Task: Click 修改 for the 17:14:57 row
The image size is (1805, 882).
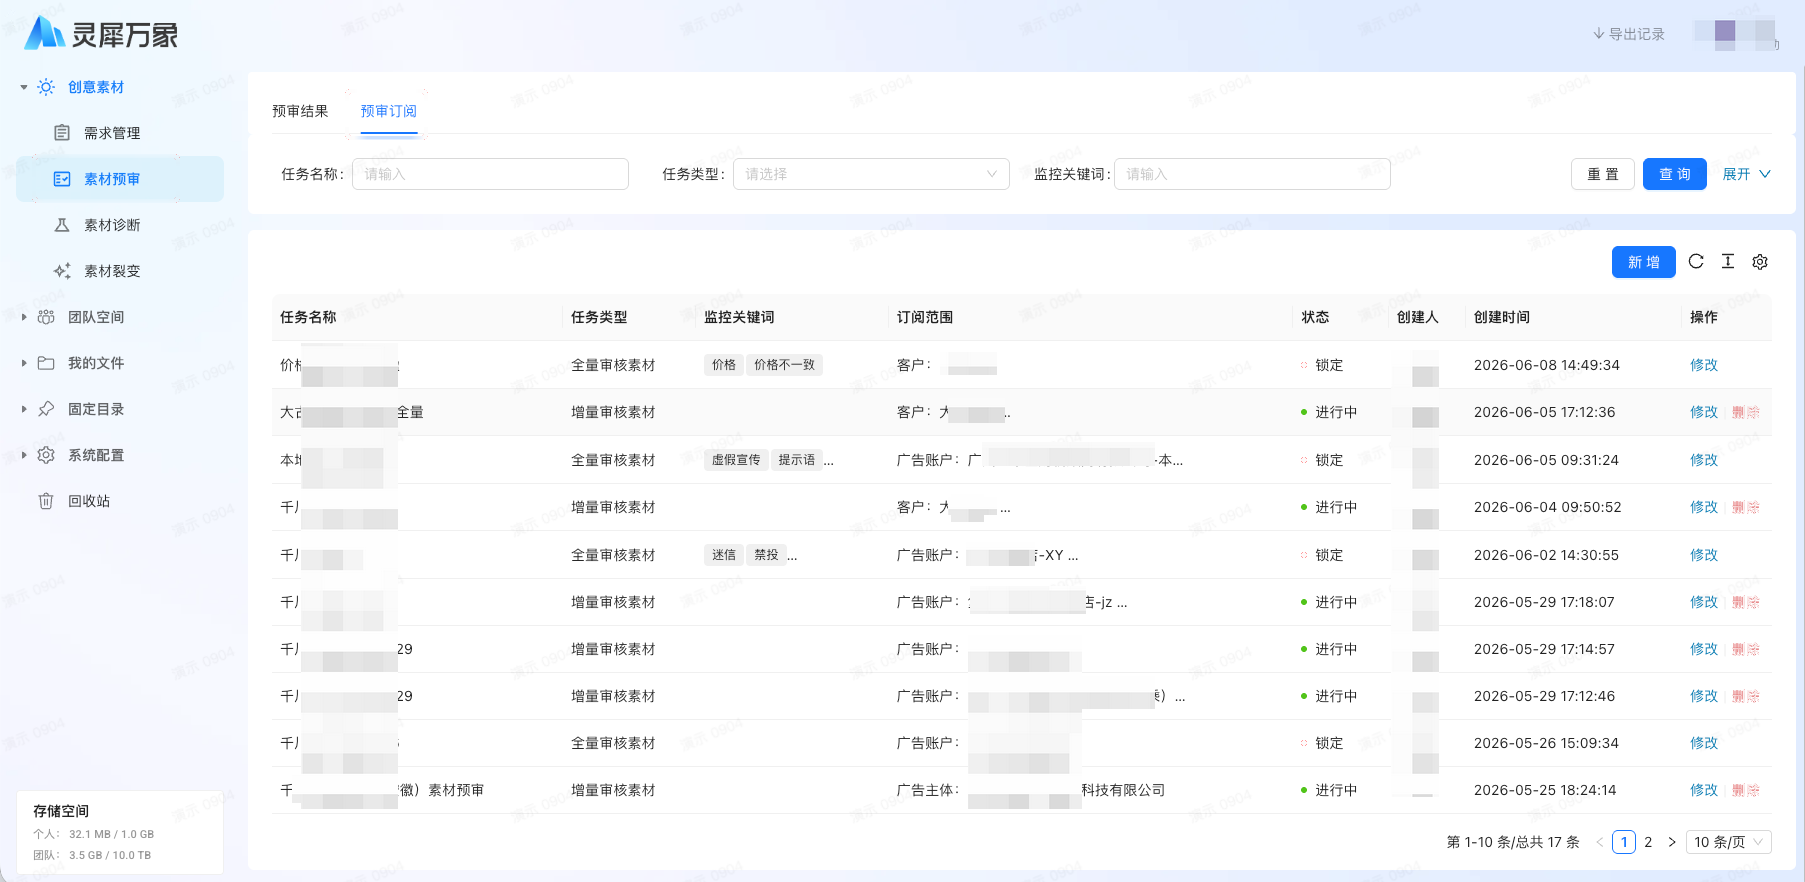Action: [1704, 649]
